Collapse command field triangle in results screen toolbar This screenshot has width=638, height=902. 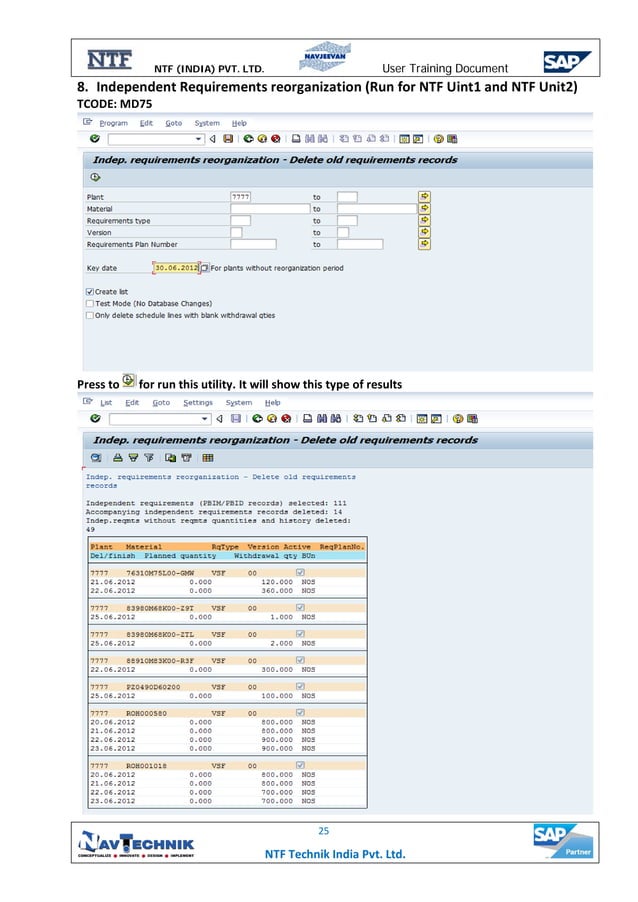[219, 419]
